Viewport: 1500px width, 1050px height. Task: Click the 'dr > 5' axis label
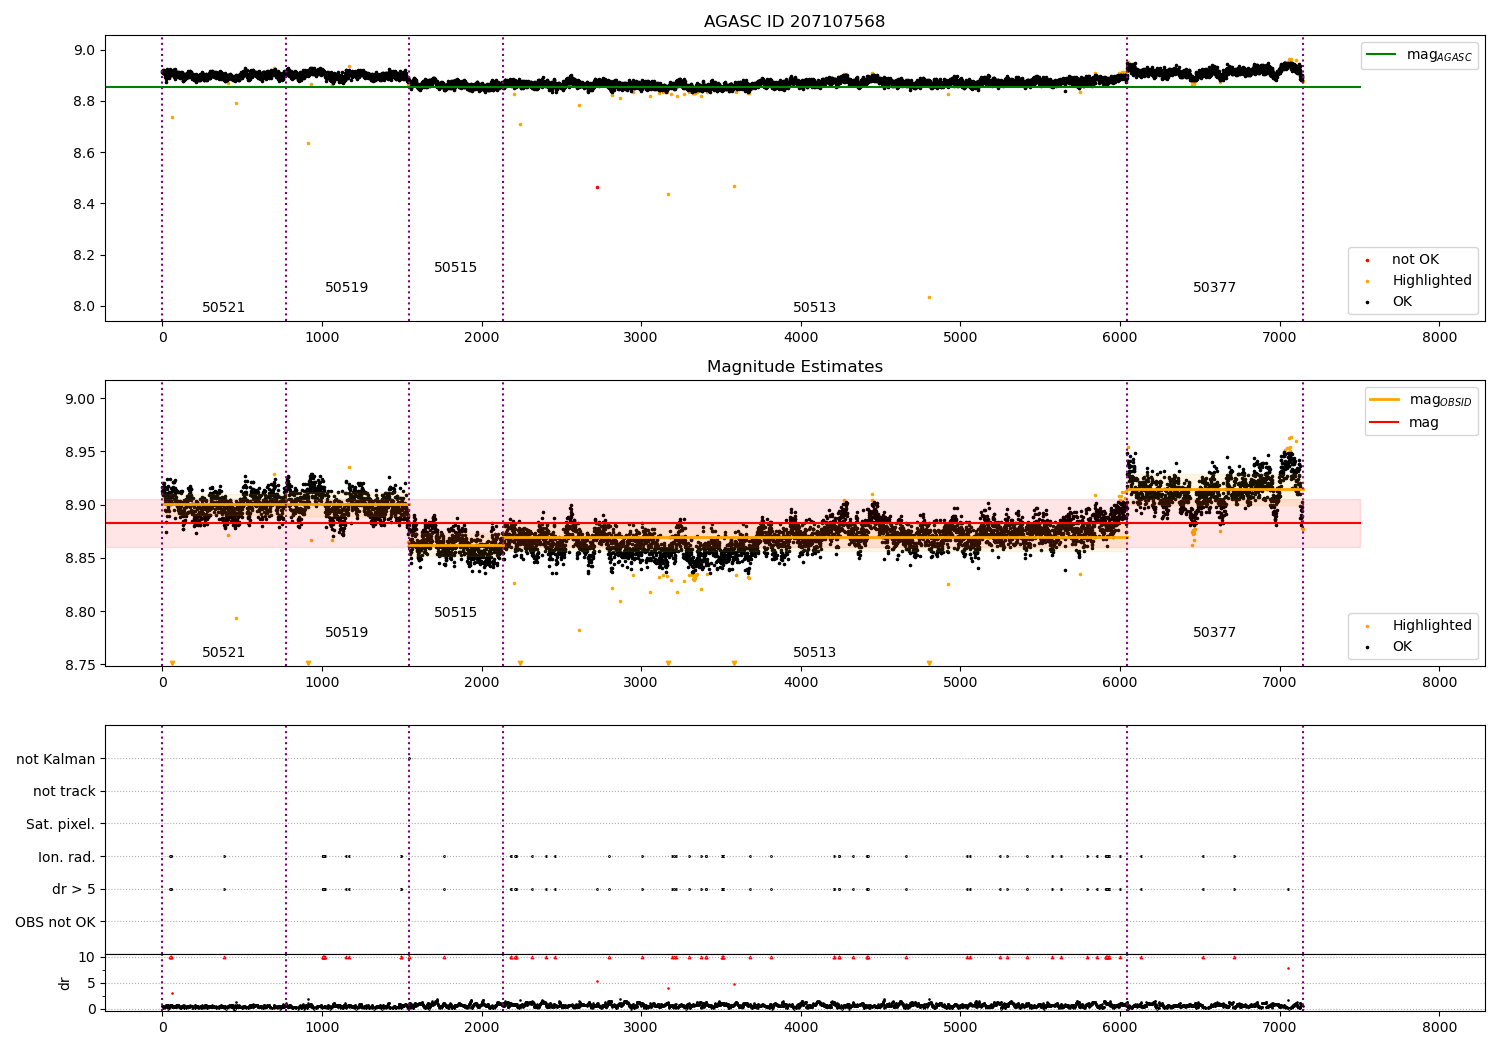[74, 890]
